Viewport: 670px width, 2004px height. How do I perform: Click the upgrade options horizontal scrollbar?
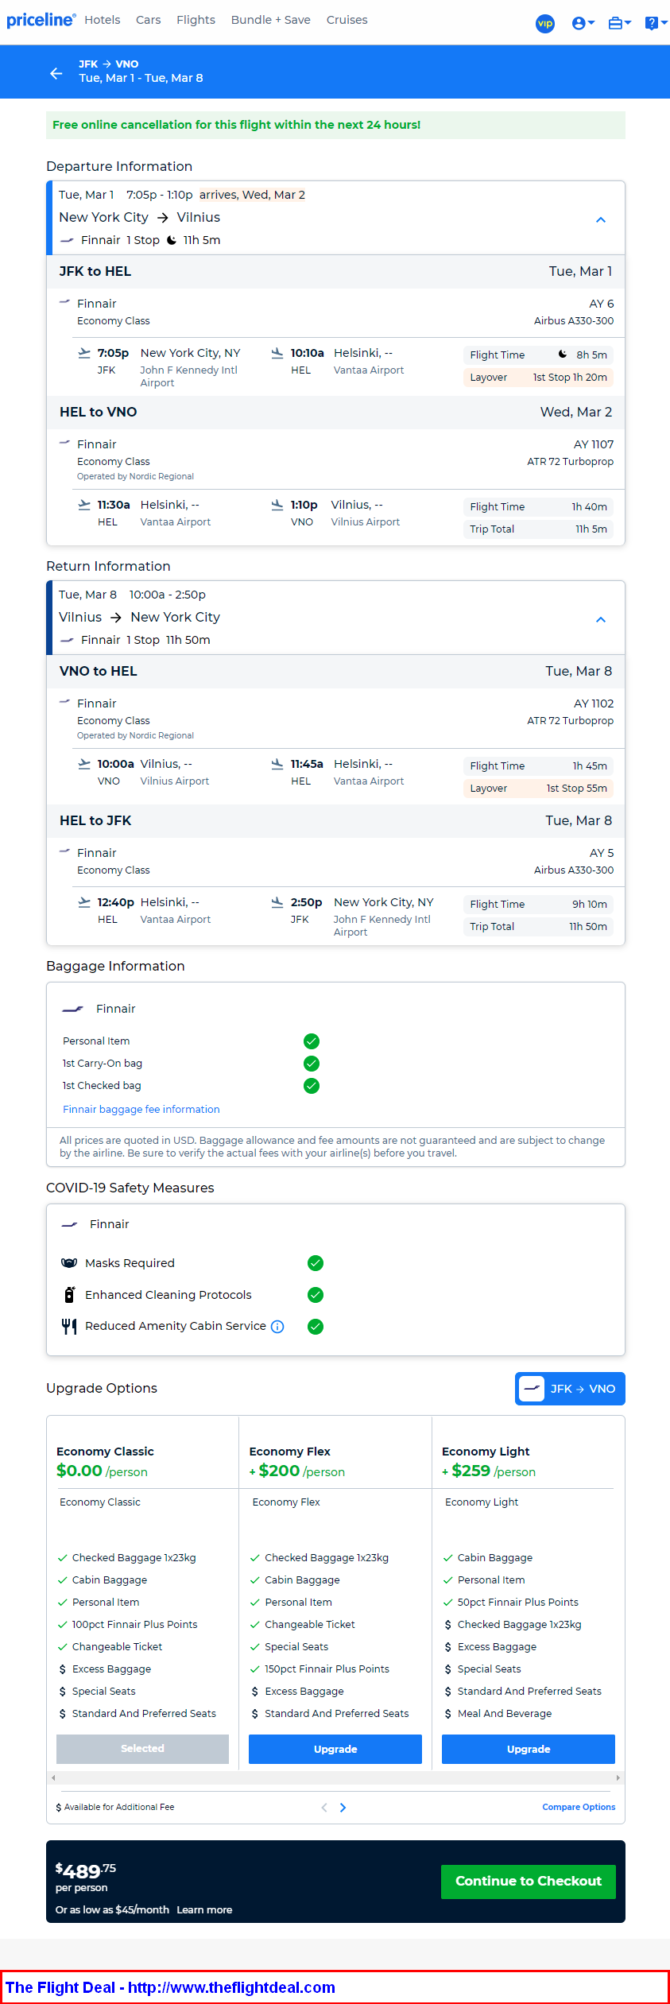tap(335, 1778)
